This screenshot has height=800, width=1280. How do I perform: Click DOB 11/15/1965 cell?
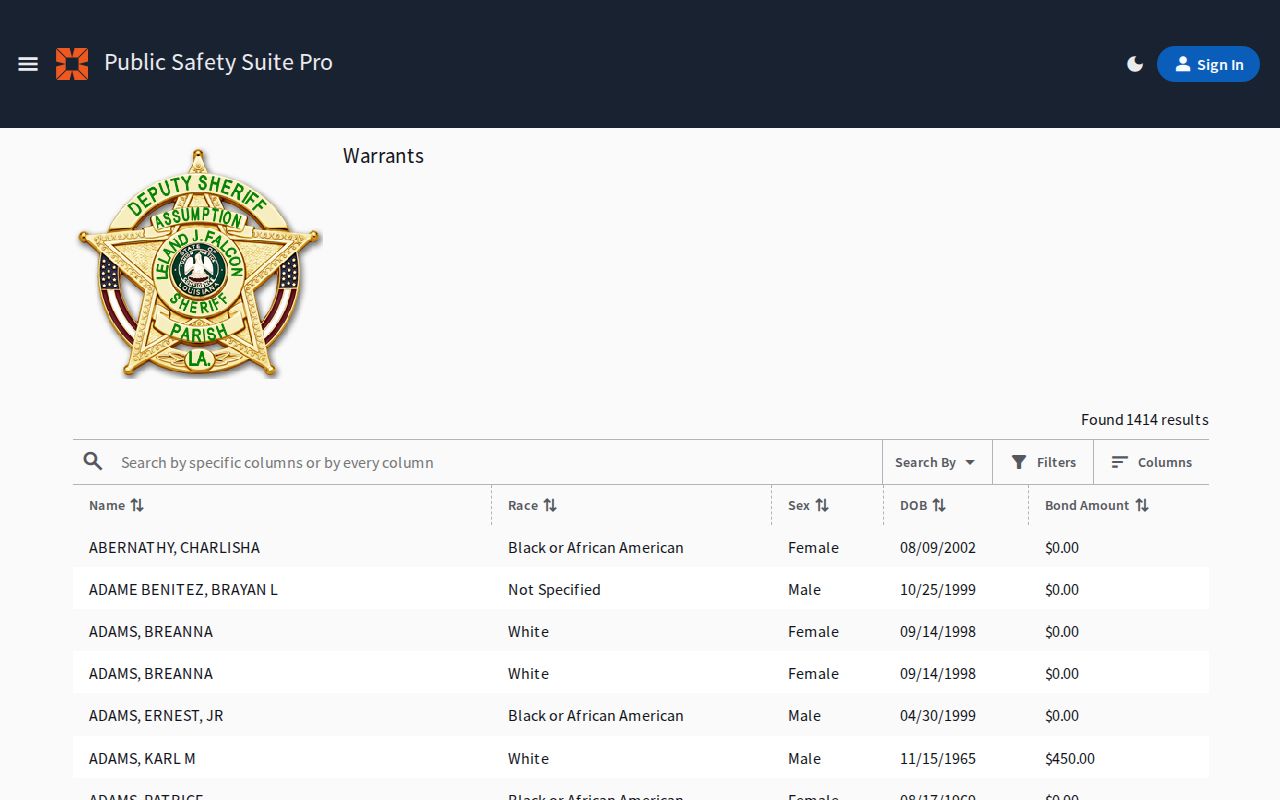[x=938, y=758]
